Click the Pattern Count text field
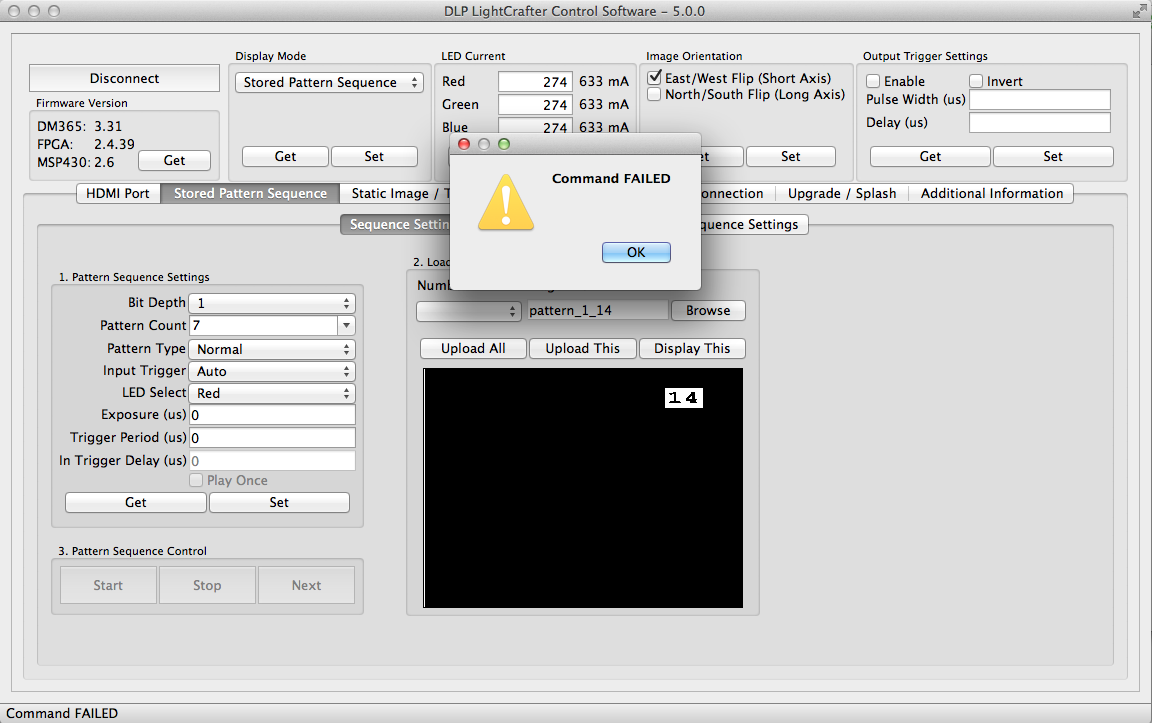Image resolution: width=1152 pixels, height=723 pixels. pos(263,325)
